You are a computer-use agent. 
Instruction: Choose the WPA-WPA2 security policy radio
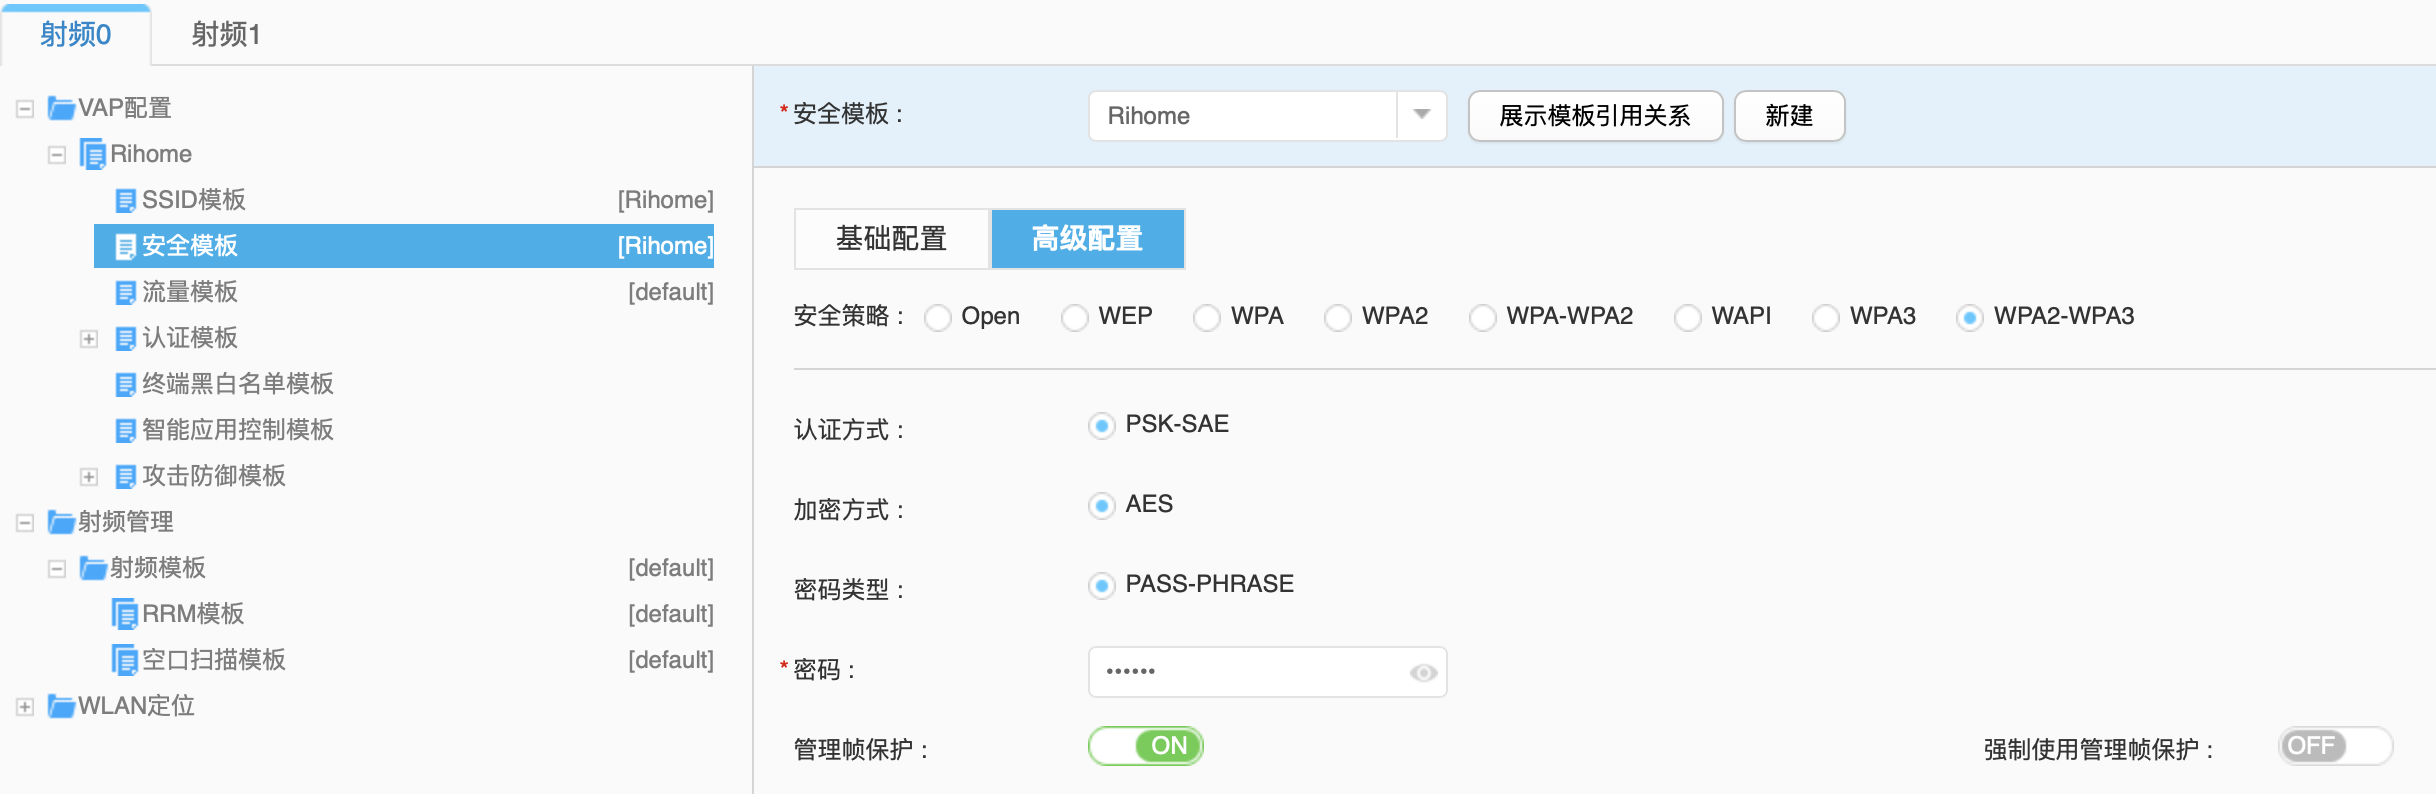1483,318
